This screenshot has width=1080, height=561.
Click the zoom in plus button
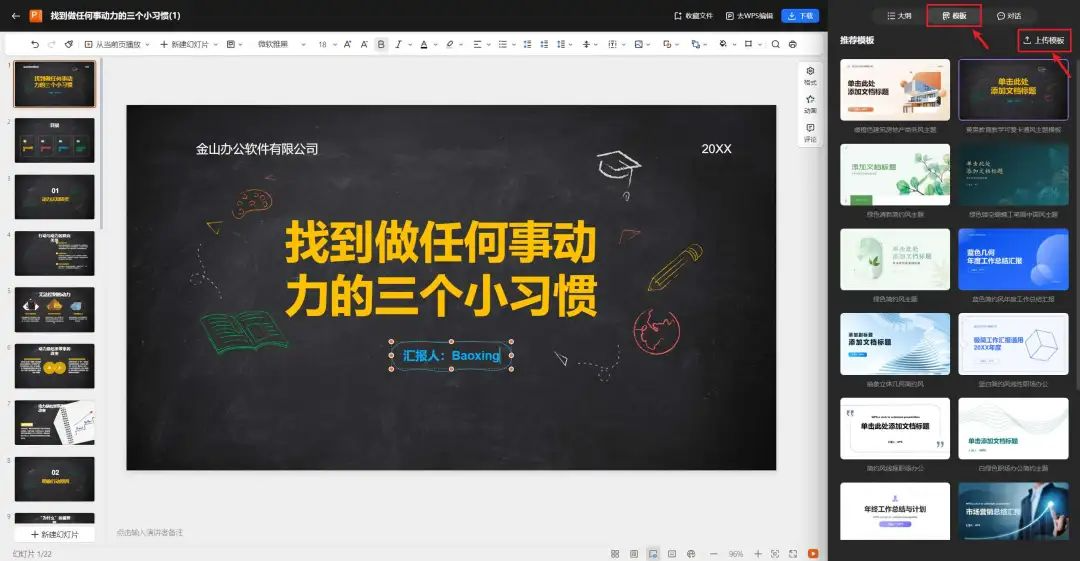(758, 553)
